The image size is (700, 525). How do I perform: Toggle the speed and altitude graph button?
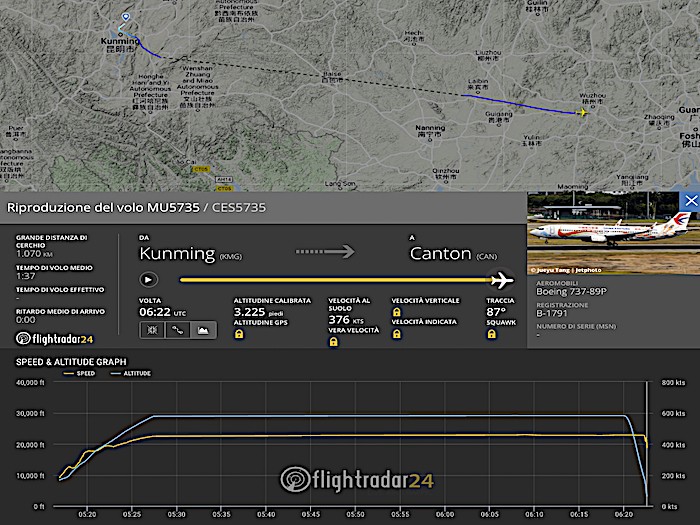203,330
